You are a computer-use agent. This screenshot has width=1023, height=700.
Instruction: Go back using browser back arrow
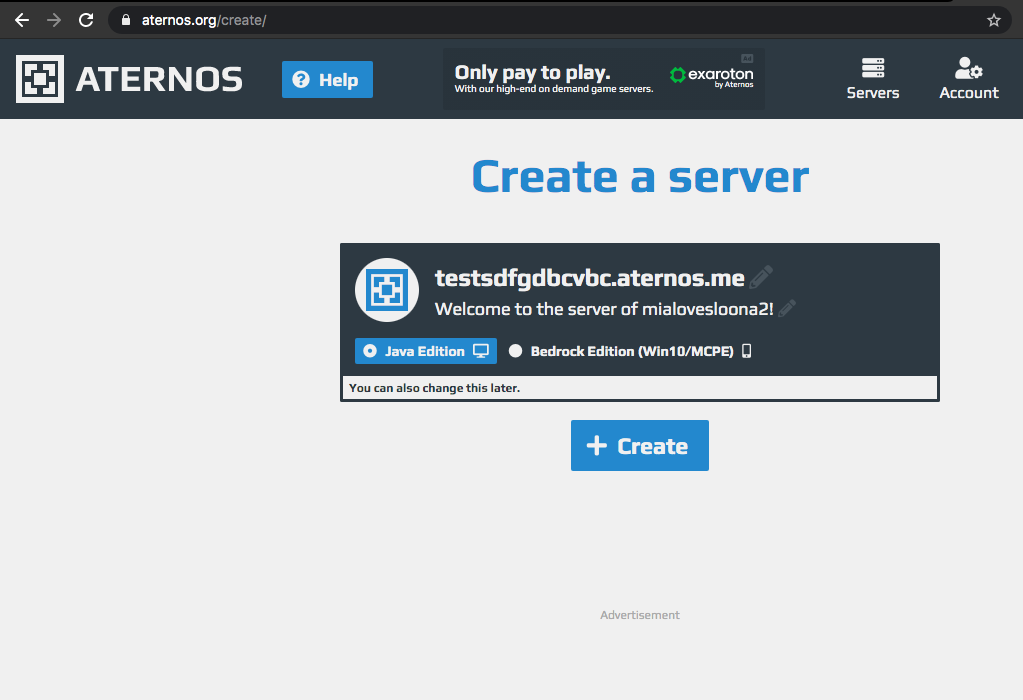[22, 20]
